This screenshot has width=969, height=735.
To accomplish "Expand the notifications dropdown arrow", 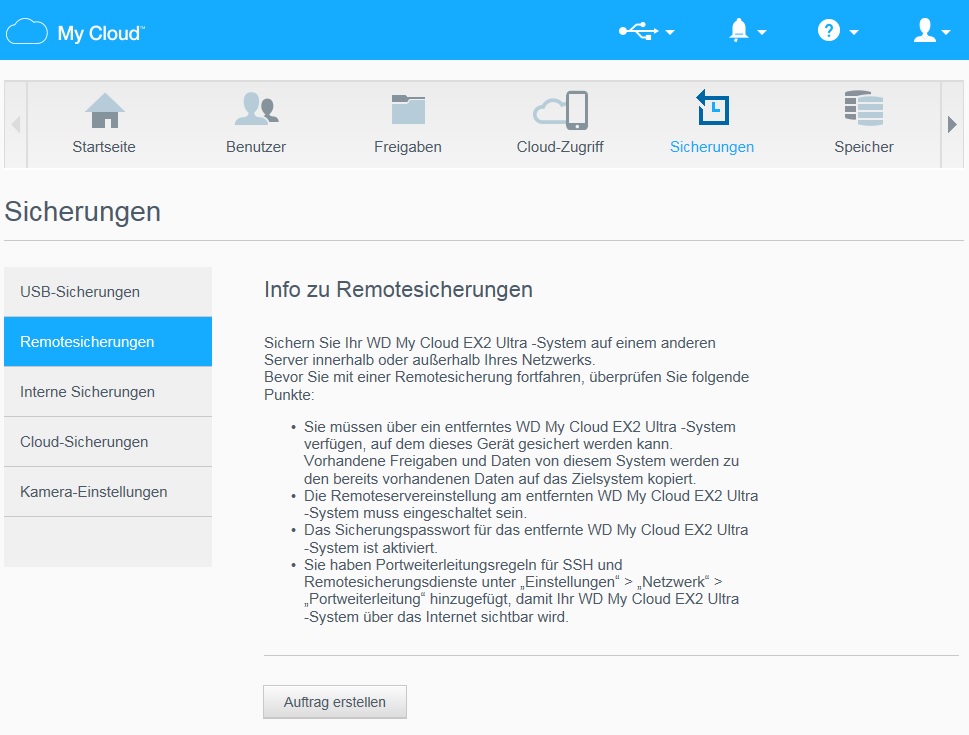I will [761, 32].
